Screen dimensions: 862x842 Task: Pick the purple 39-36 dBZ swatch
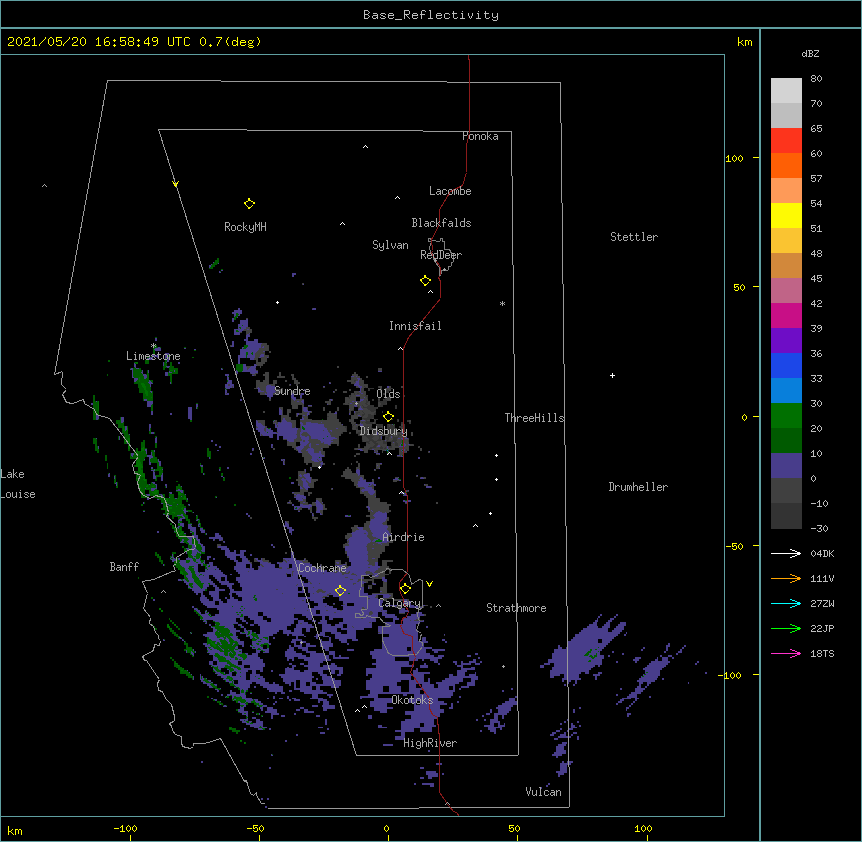click(x=786, y=341)
